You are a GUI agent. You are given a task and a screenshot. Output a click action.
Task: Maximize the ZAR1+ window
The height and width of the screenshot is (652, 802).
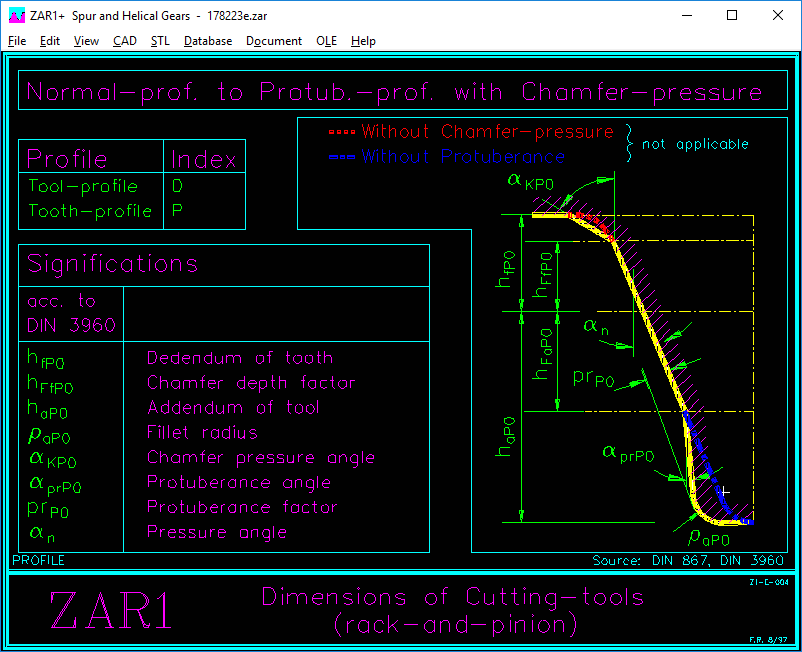(x=732, y=15)
